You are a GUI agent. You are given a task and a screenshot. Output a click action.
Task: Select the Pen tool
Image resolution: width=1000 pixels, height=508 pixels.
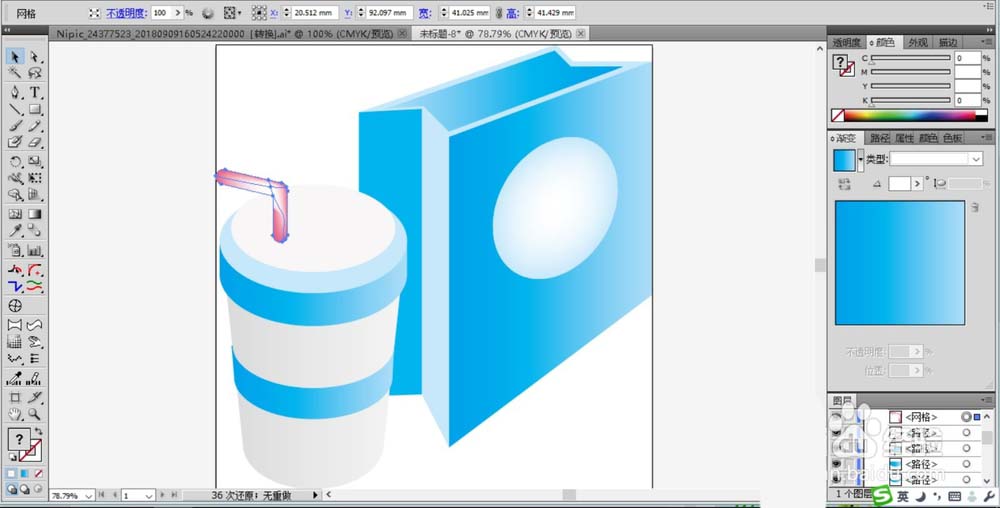[15, 92]
